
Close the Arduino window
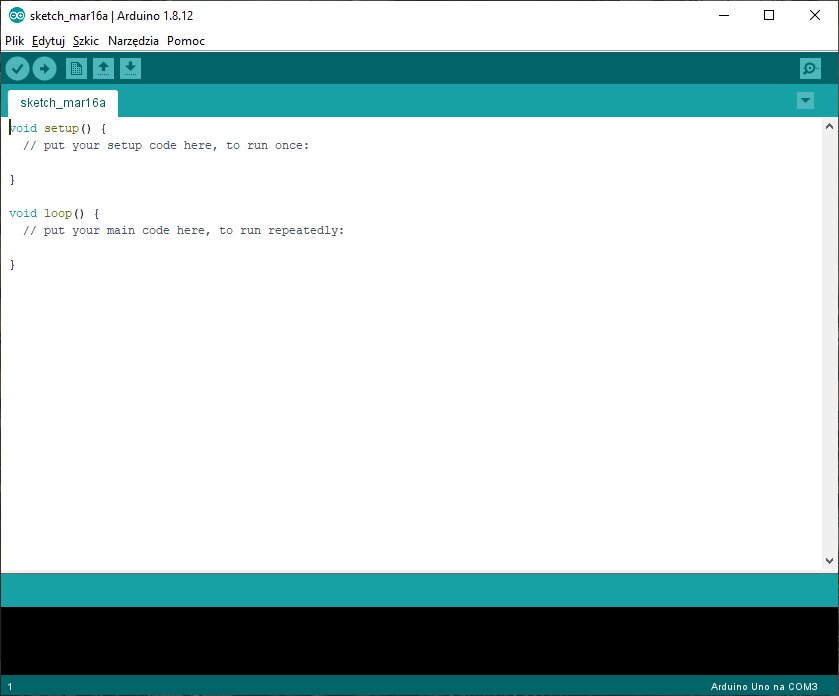pyautogui.click(x=814, y=16)
